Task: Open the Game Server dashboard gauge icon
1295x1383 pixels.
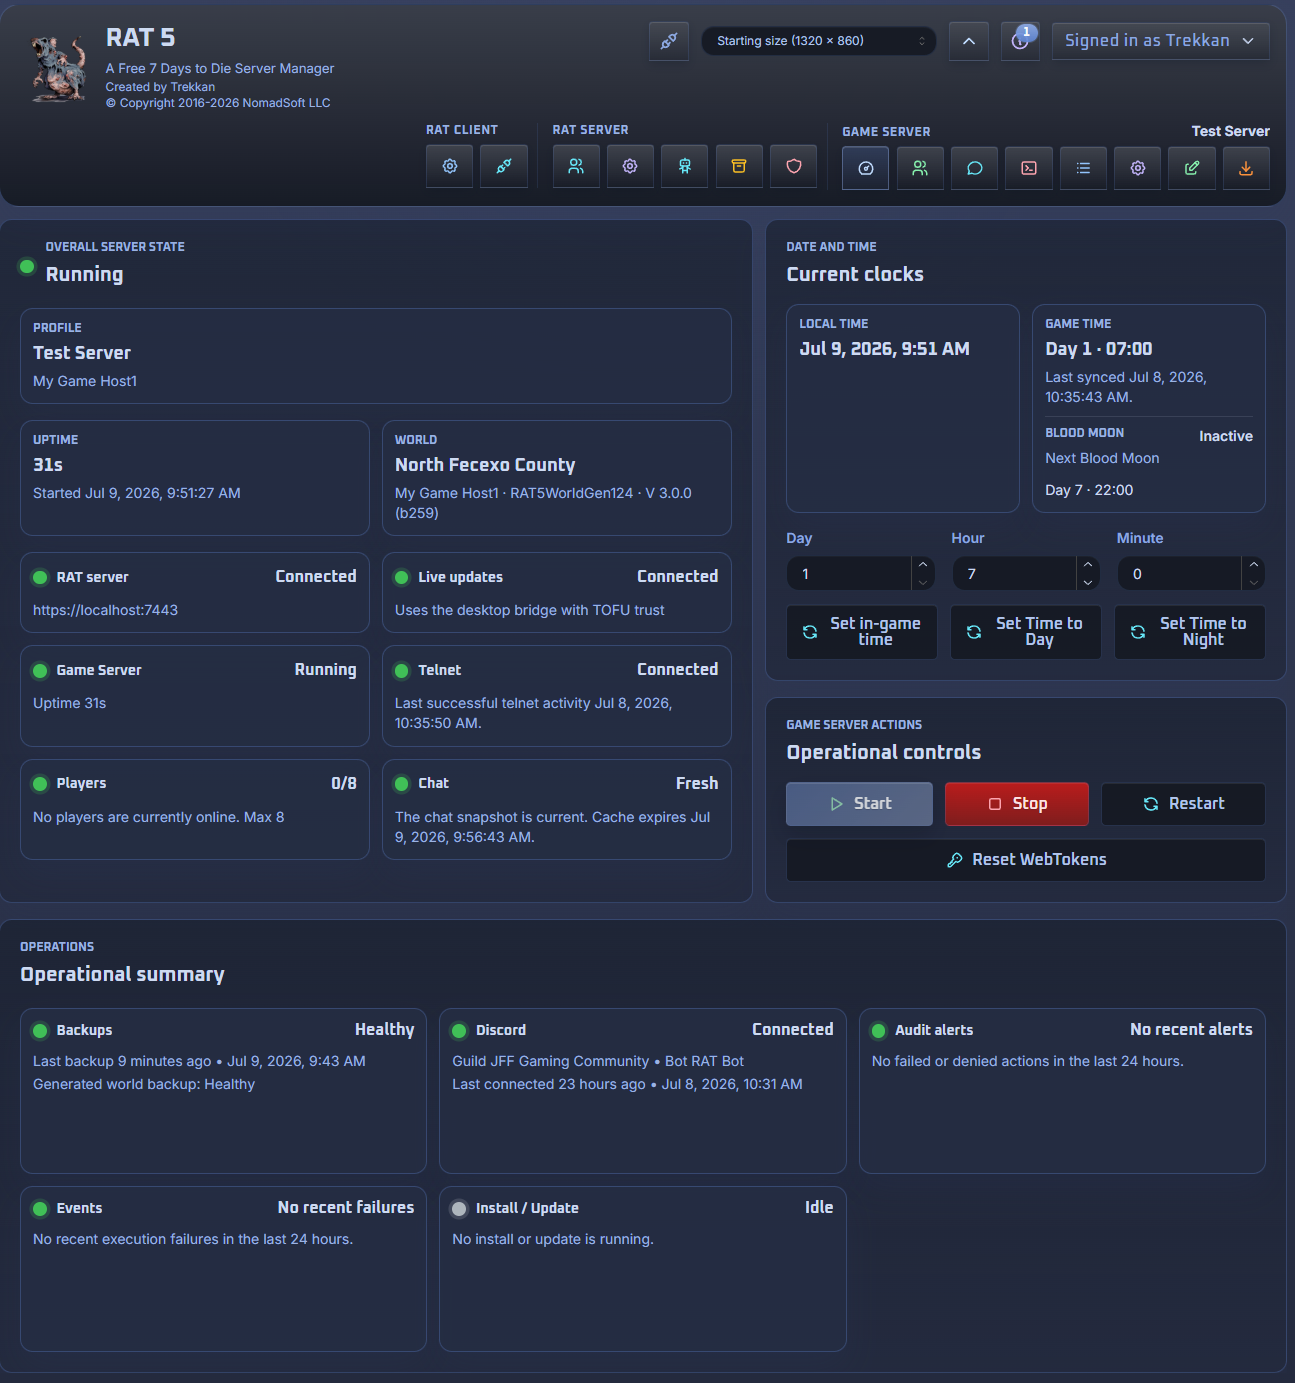Action: click(866, 168)
